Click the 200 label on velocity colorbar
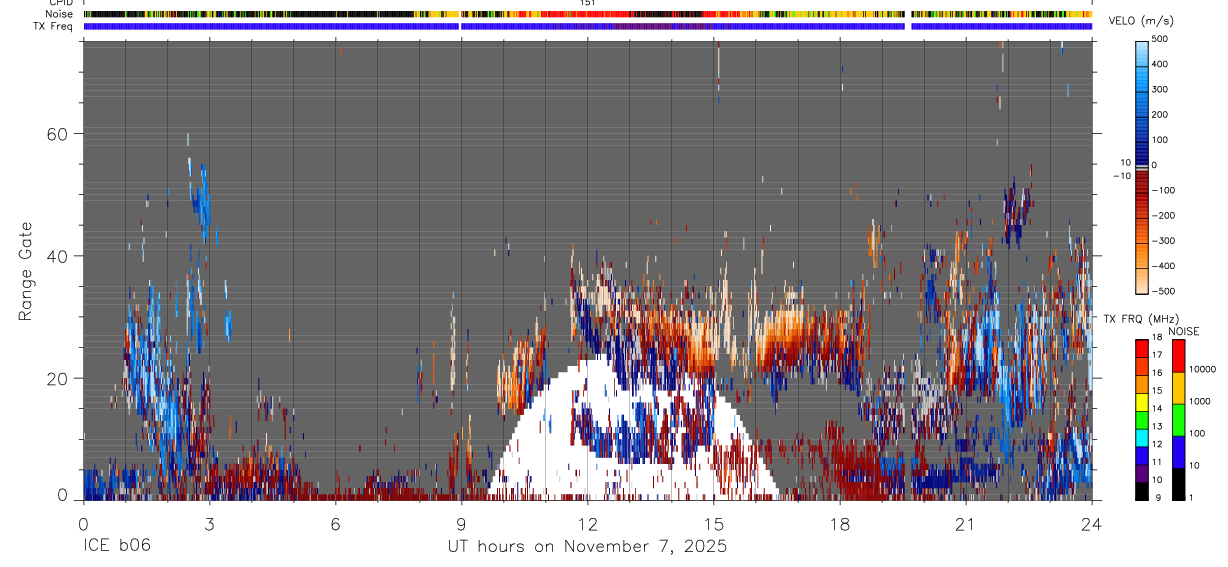 pyautogui.click(x=1160, y=115)
